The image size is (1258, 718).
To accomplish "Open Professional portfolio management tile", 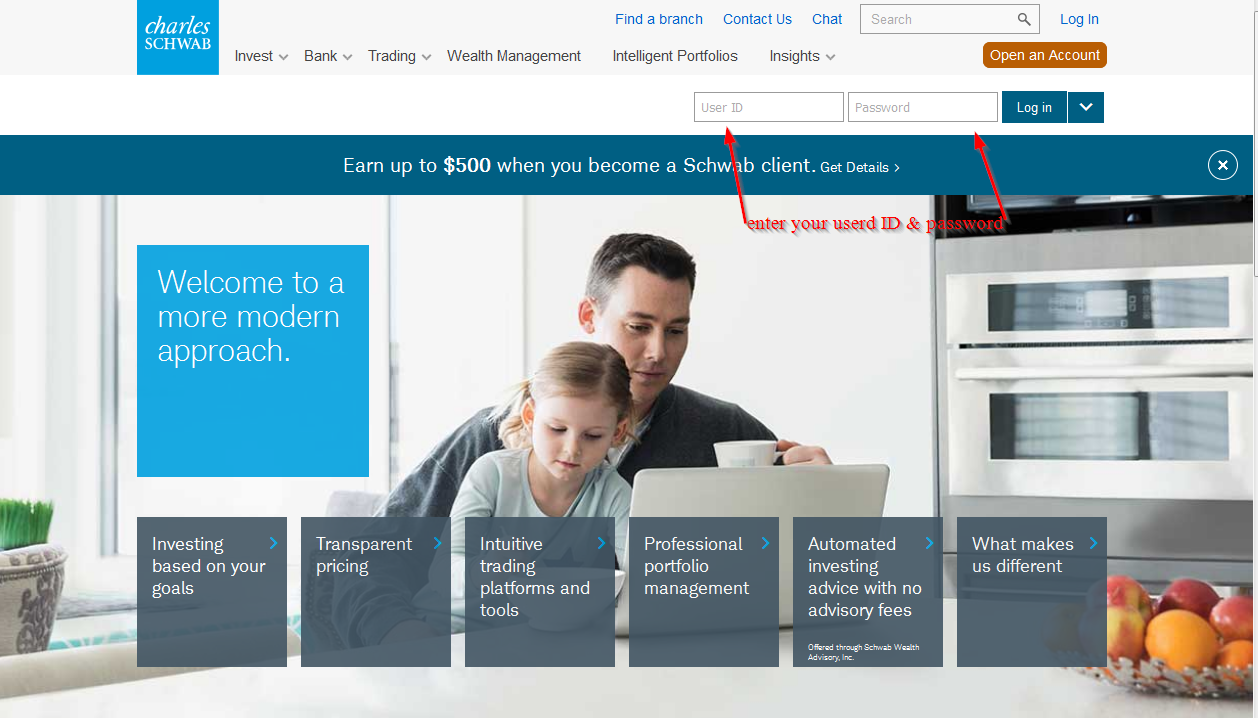I will 704,592.
